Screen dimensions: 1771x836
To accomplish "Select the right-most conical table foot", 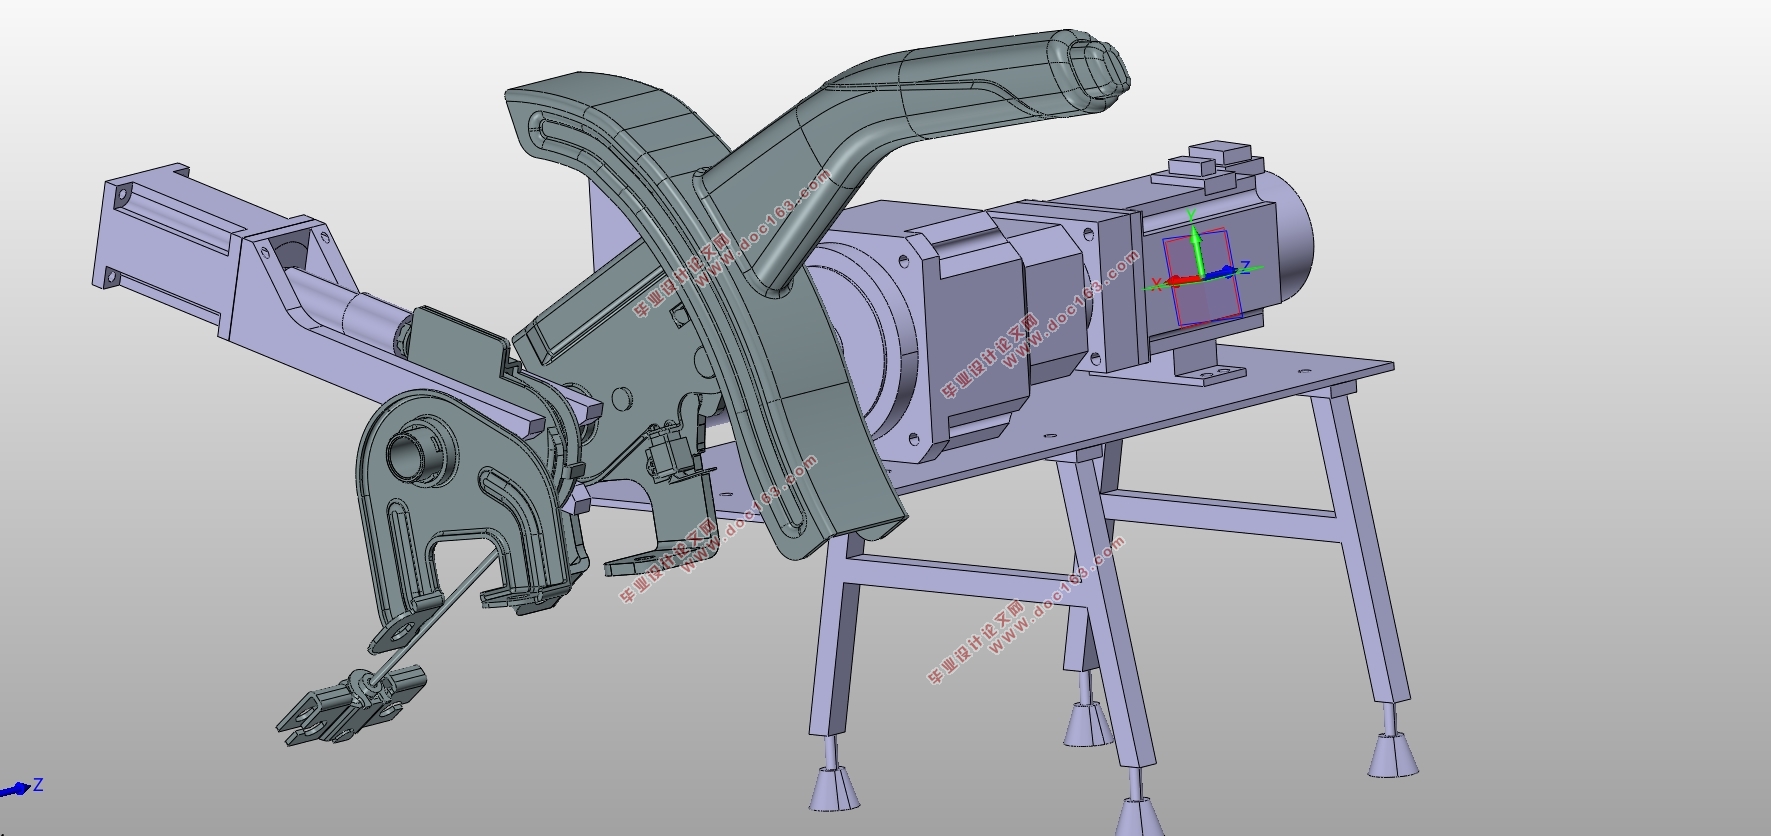I will 1393,755.
